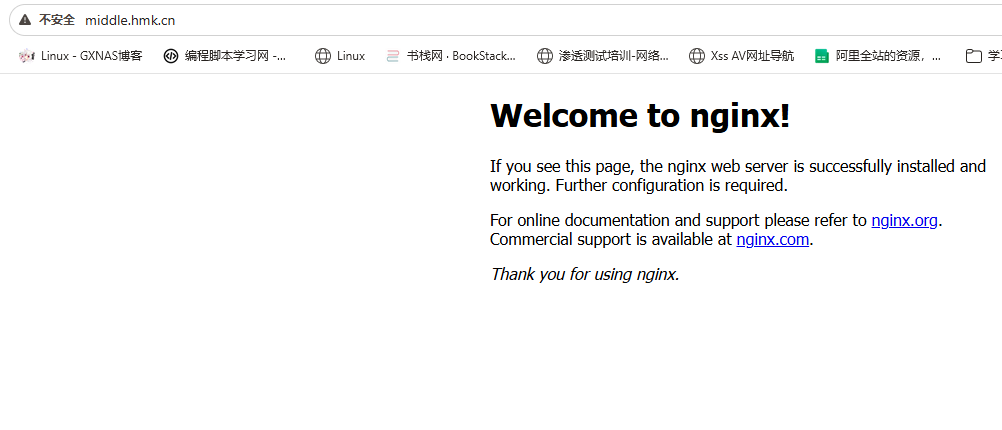
Task: Open the 编程脚本学习网 bookmark
Action: tap(226, 56)
